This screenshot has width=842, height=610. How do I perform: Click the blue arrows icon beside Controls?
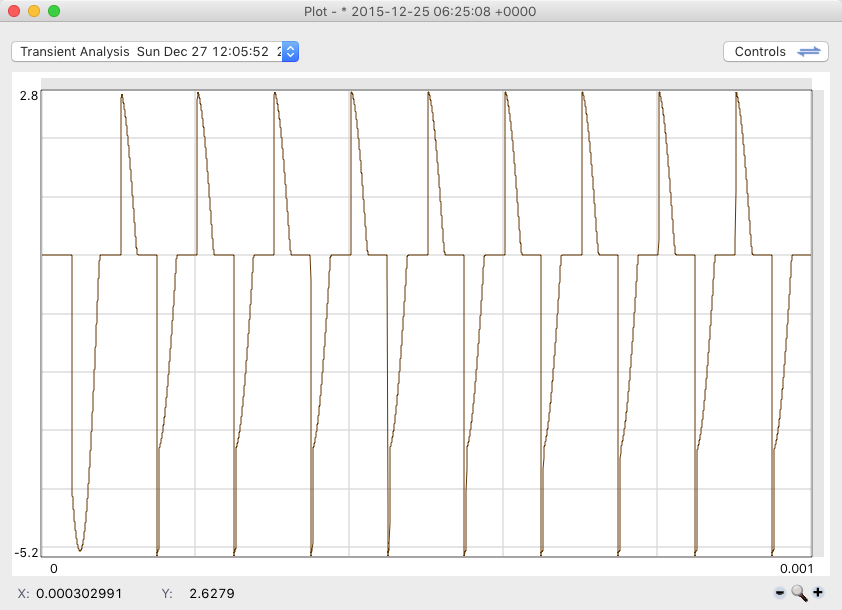pos(808,52)
